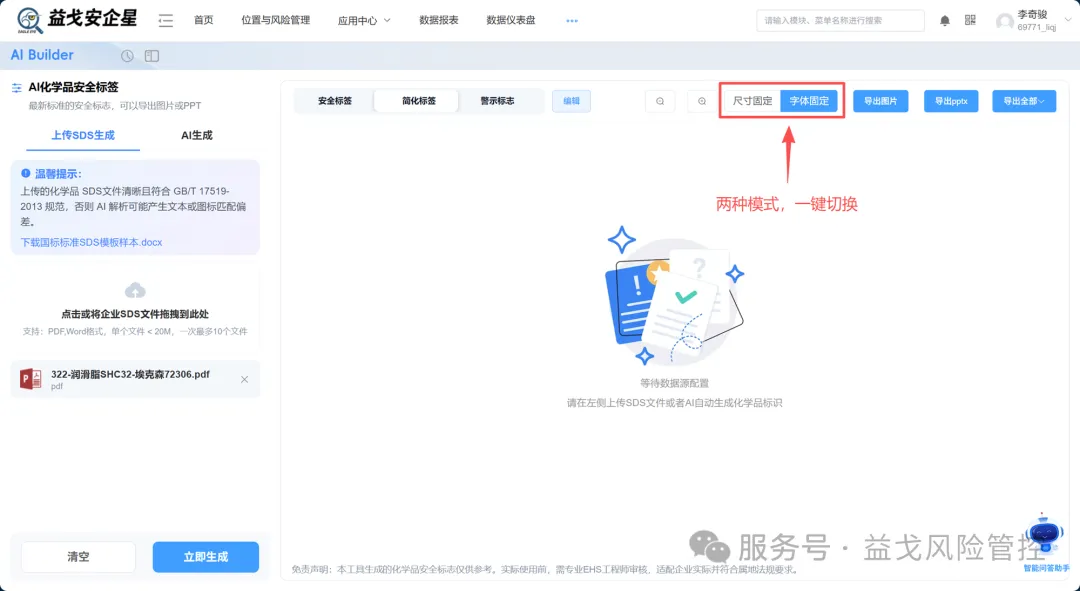
Task: Click the SDS upload drop zone text
Action: [x=135, y=314]
